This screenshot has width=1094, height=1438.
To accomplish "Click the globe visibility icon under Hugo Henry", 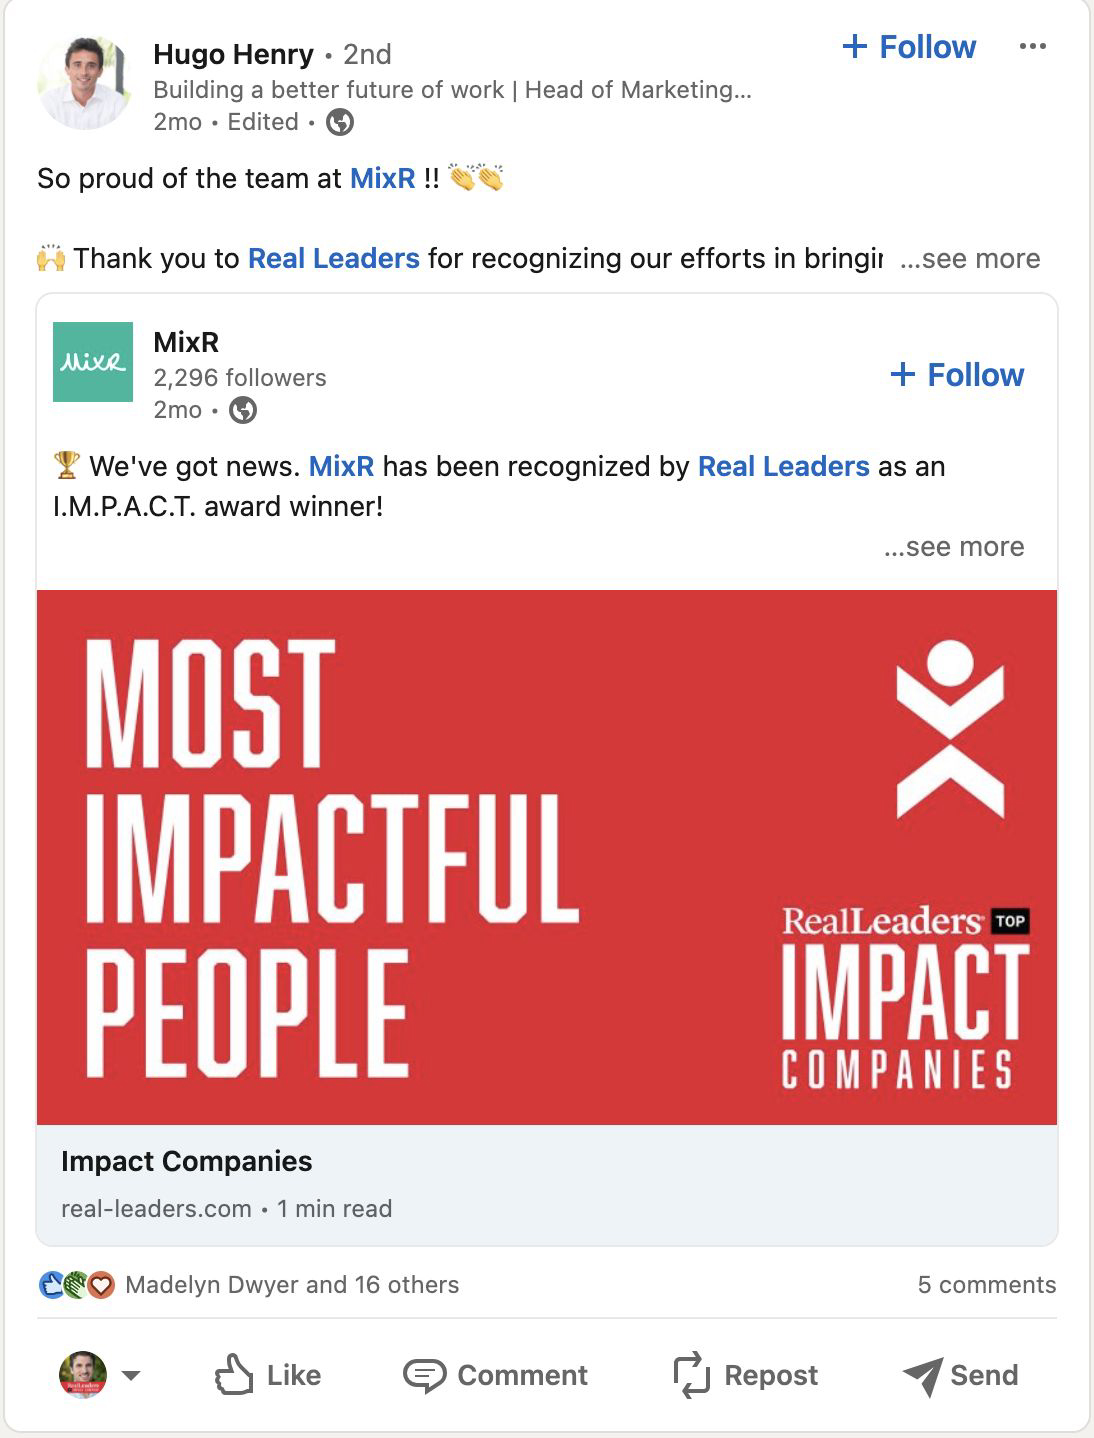I will 340,122.
